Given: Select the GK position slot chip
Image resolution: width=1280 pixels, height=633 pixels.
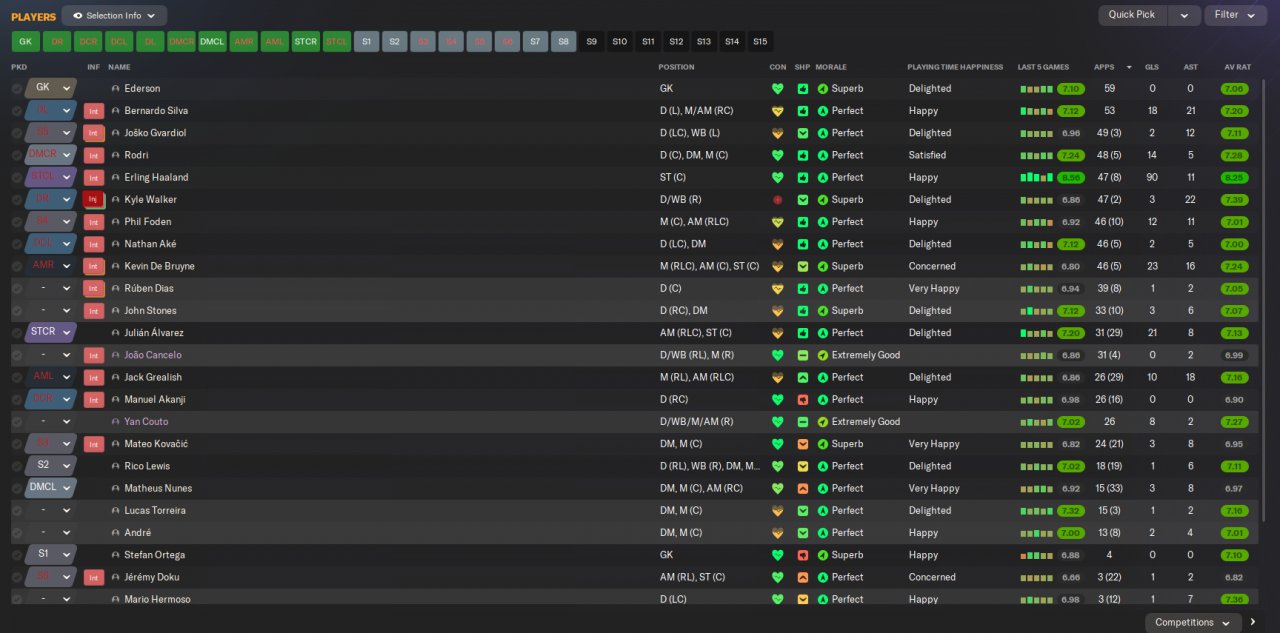Looking at the screenshot, I should [26, 42].
